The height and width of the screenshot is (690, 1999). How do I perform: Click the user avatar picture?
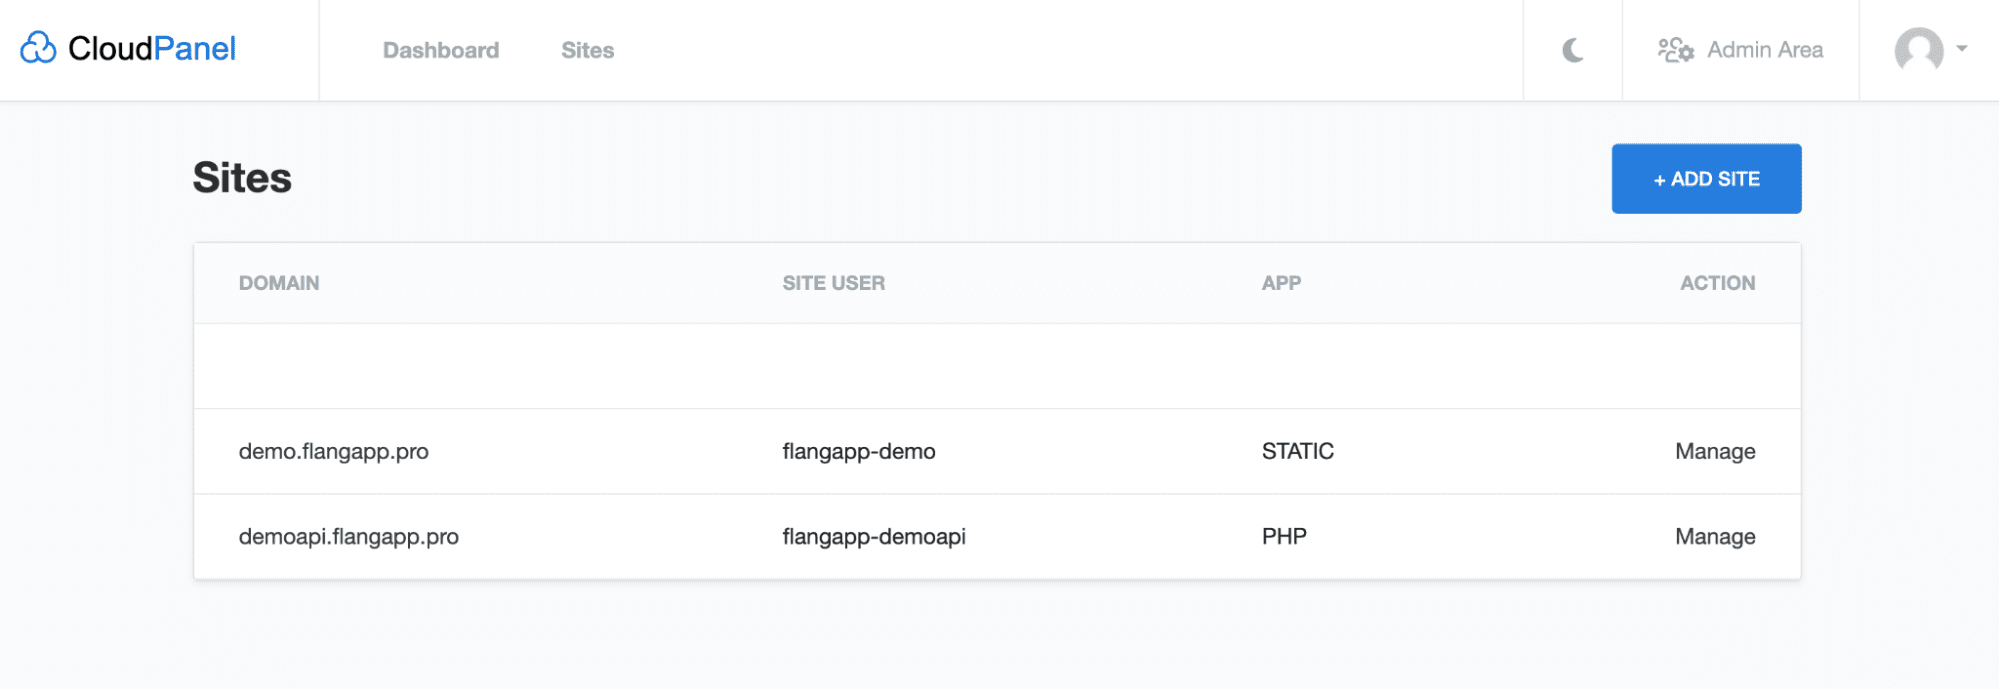pos(1918,50)
